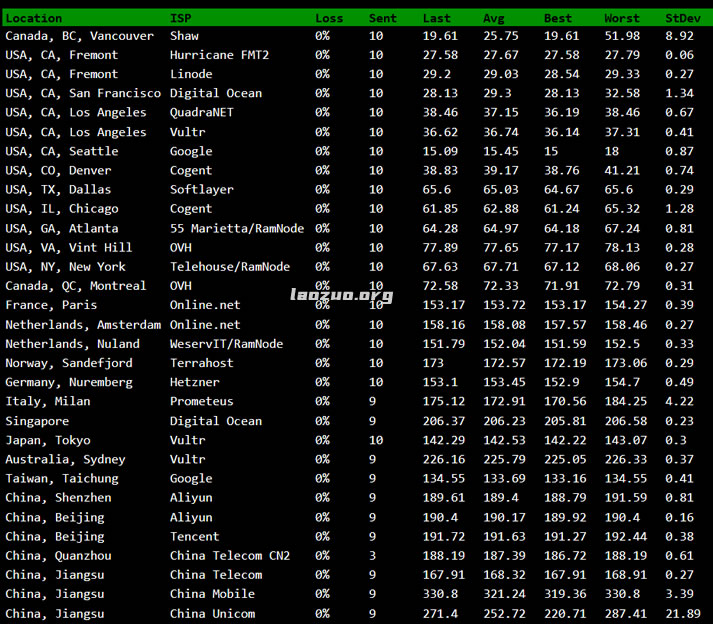The height and width of the screenshot is (624, 713).
Task: Select the Italy, Milan location
Action: pyautogui.click(x=48, y=401)
